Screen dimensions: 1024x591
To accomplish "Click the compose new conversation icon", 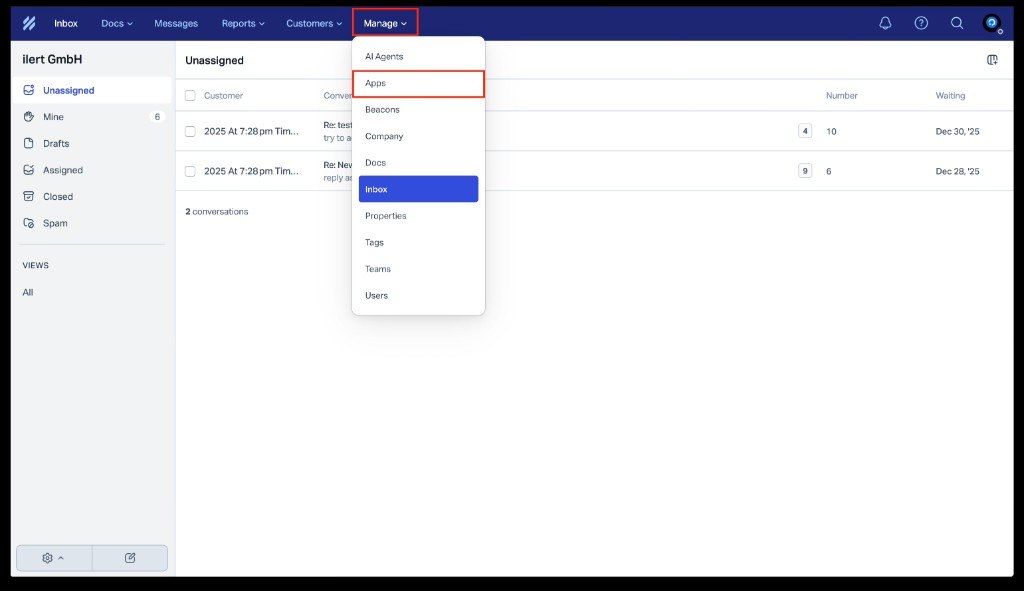I will point(130,558).
